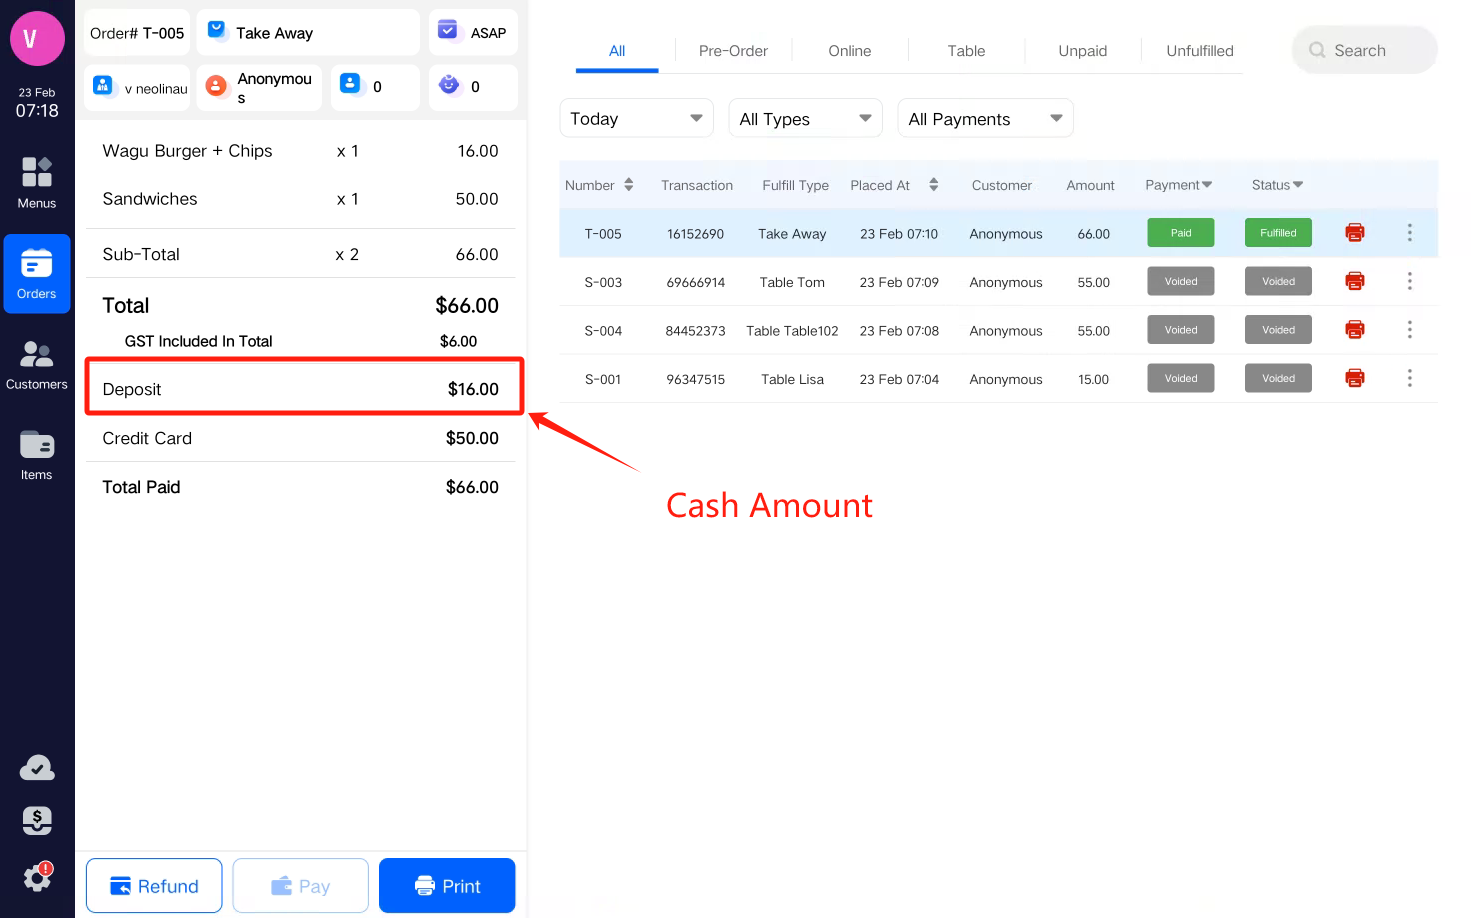Viewport: 1471px width, 918px height.
Task: Open more options for order T-005
Action: pos(1409,233)
